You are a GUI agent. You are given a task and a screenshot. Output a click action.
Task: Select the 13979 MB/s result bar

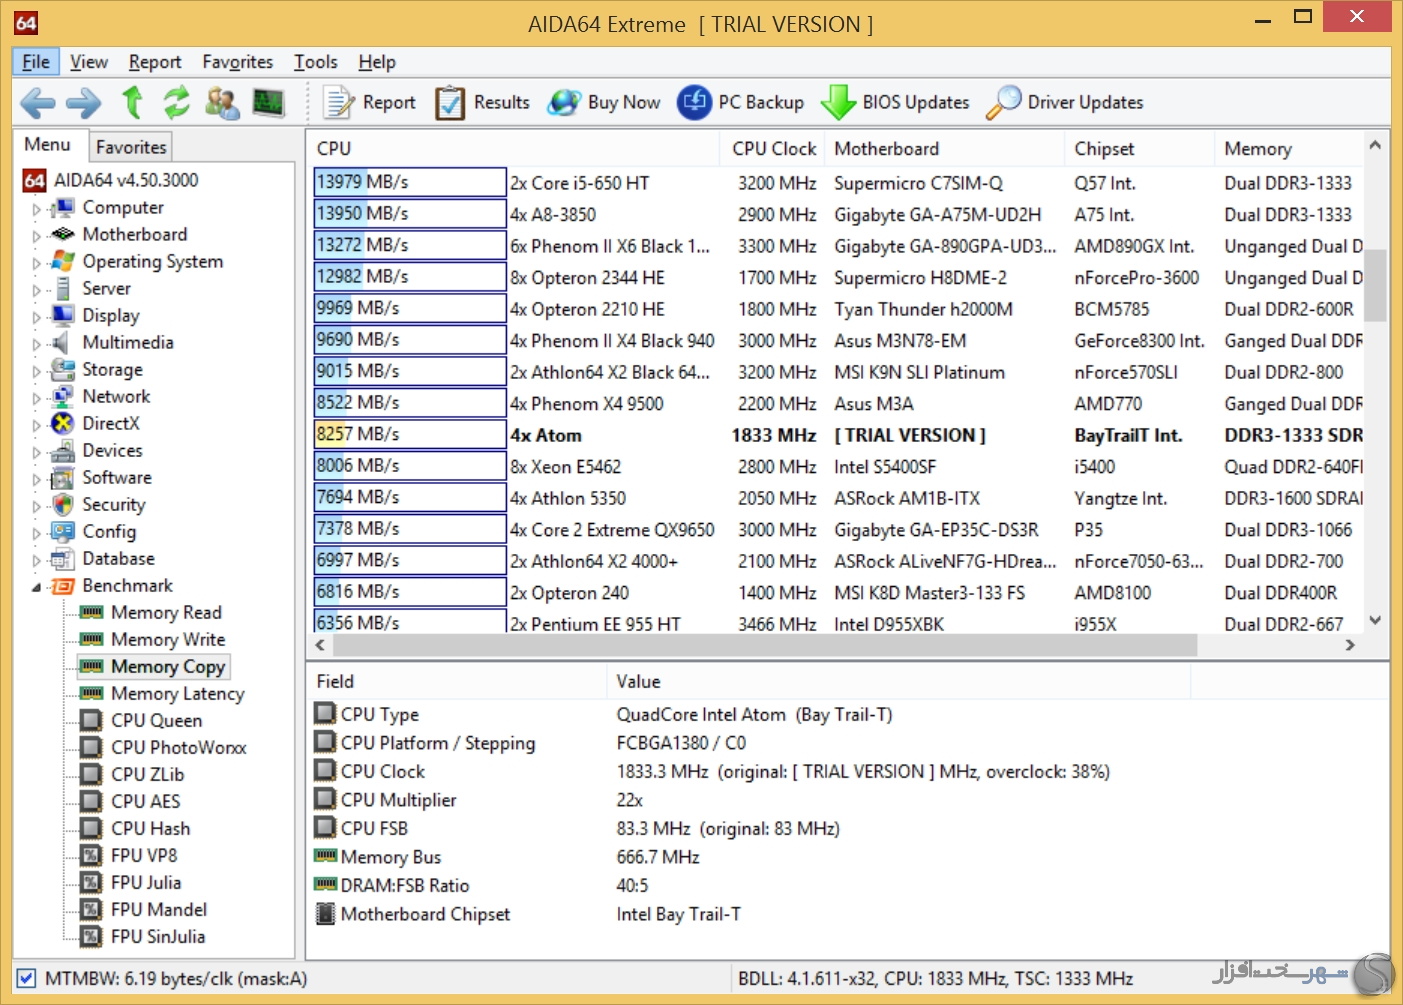(410, 182)
